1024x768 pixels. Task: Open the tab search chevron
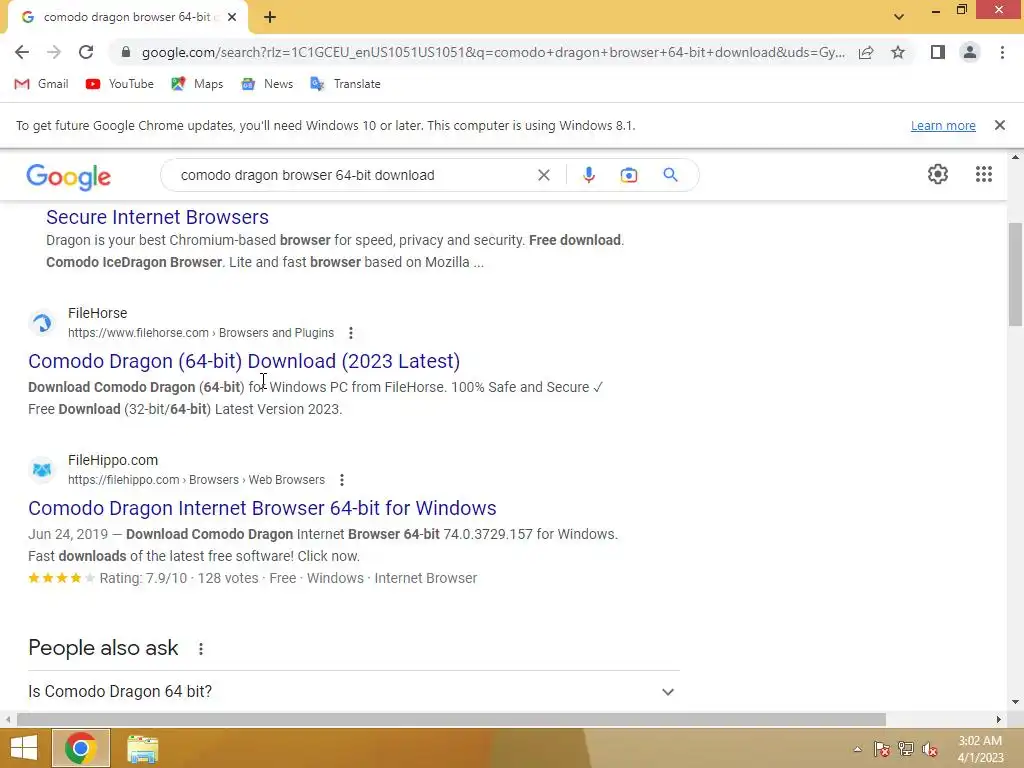[x=899, y=17]
